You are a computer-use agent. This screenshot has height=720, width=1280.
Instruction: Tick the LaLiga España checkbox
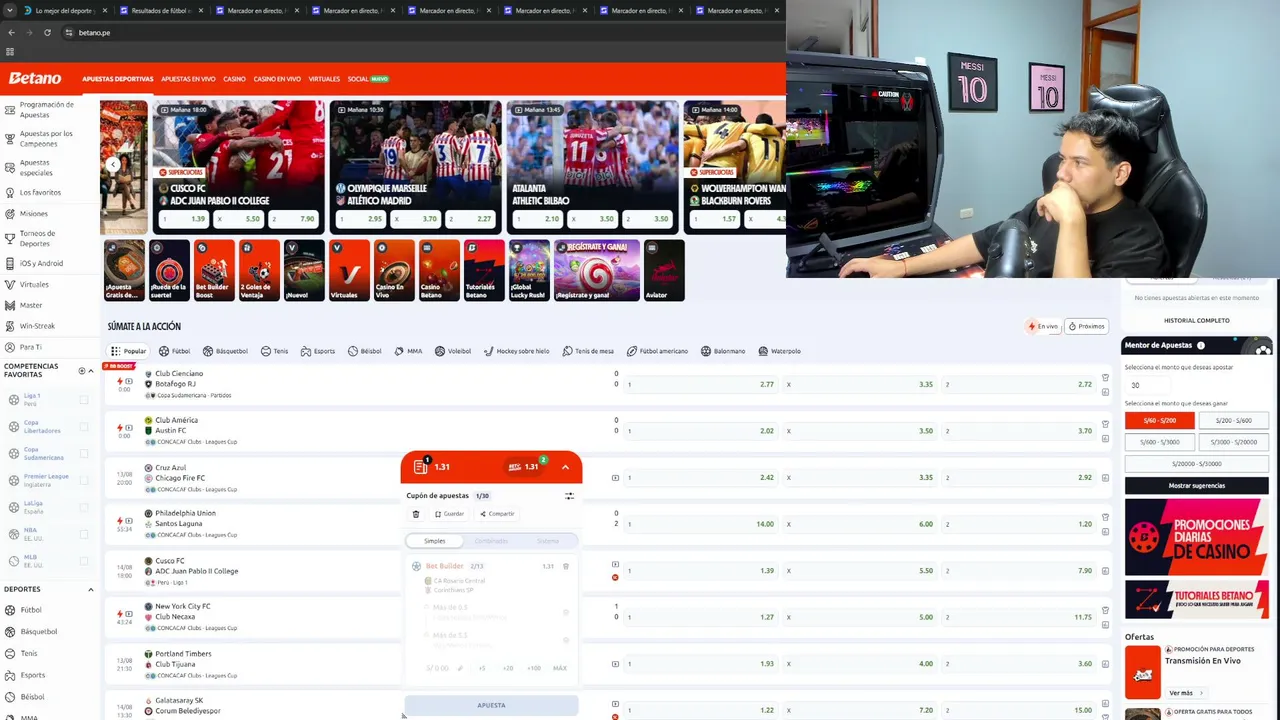coord(83,508)
